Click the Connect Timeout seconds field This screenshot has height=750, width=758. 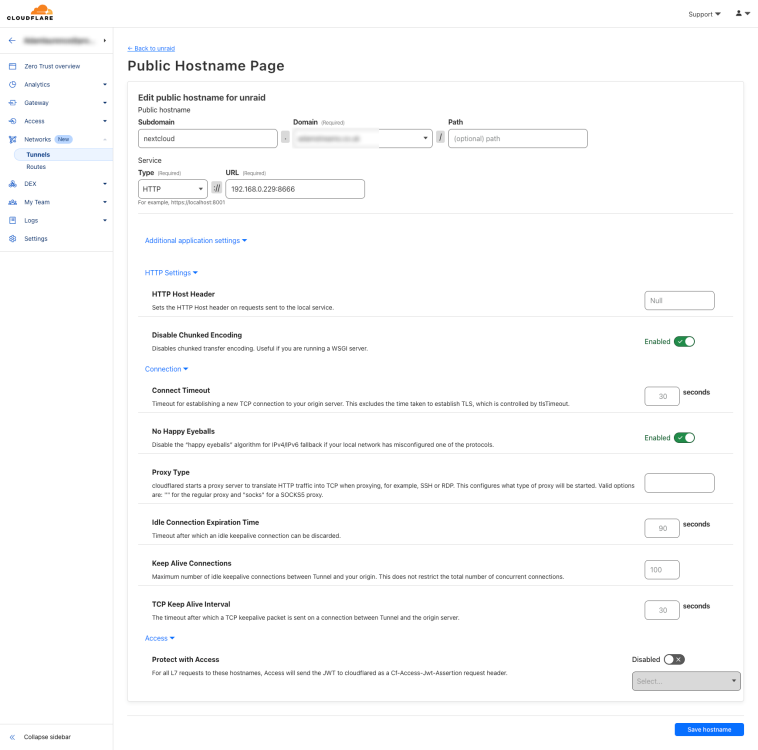click(x=662, y=397)
